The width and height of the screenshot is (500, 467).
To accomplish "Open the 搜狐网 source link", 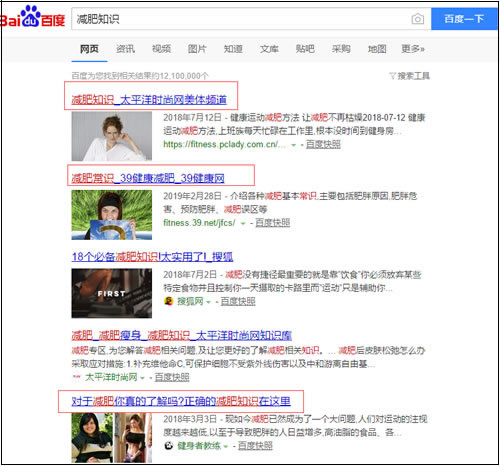I will coord(190,301).
